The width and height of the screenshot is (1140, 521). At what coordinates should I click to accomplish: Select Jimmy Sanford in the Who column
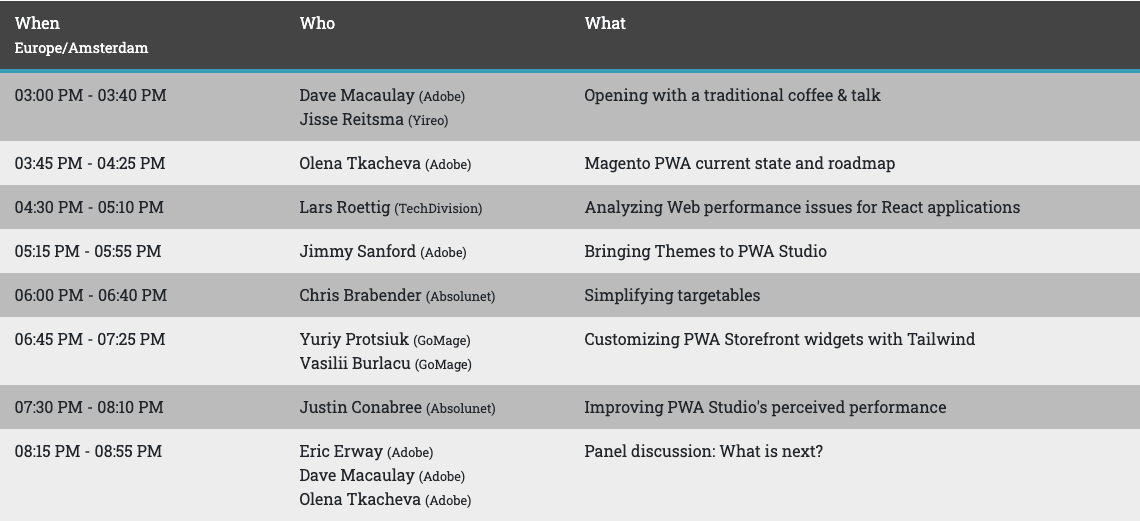pos(357,251)
